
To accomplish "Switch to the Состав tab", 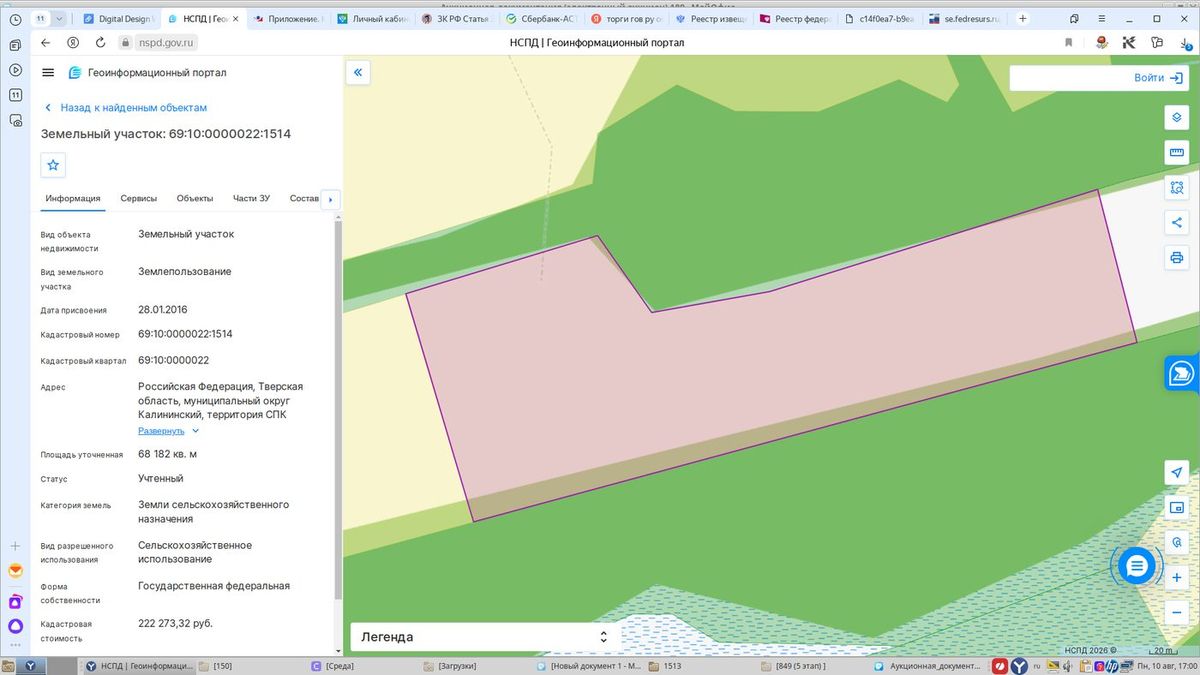I will coord(304,198).
